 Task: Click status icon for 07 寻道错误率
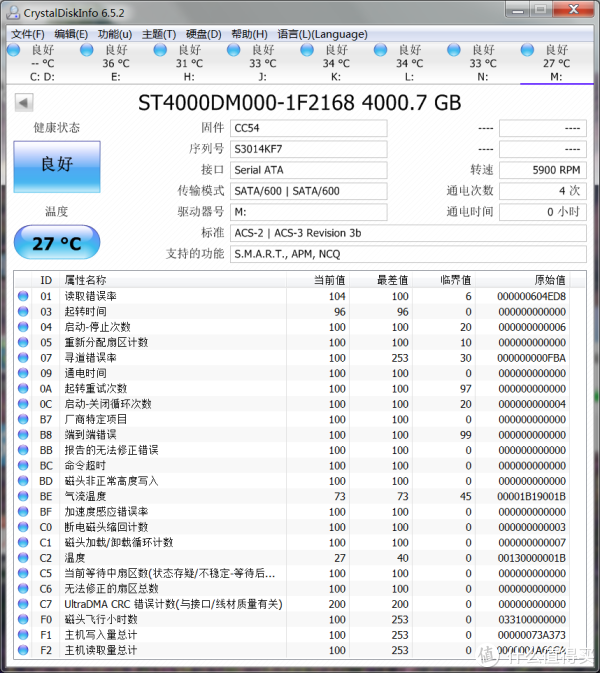click(23, 358)
